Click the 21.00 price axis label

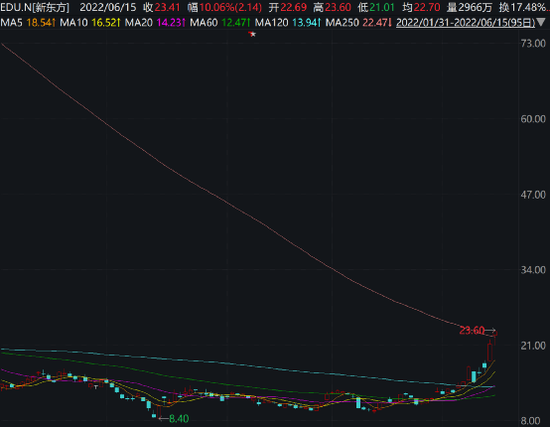coord(533,346)
